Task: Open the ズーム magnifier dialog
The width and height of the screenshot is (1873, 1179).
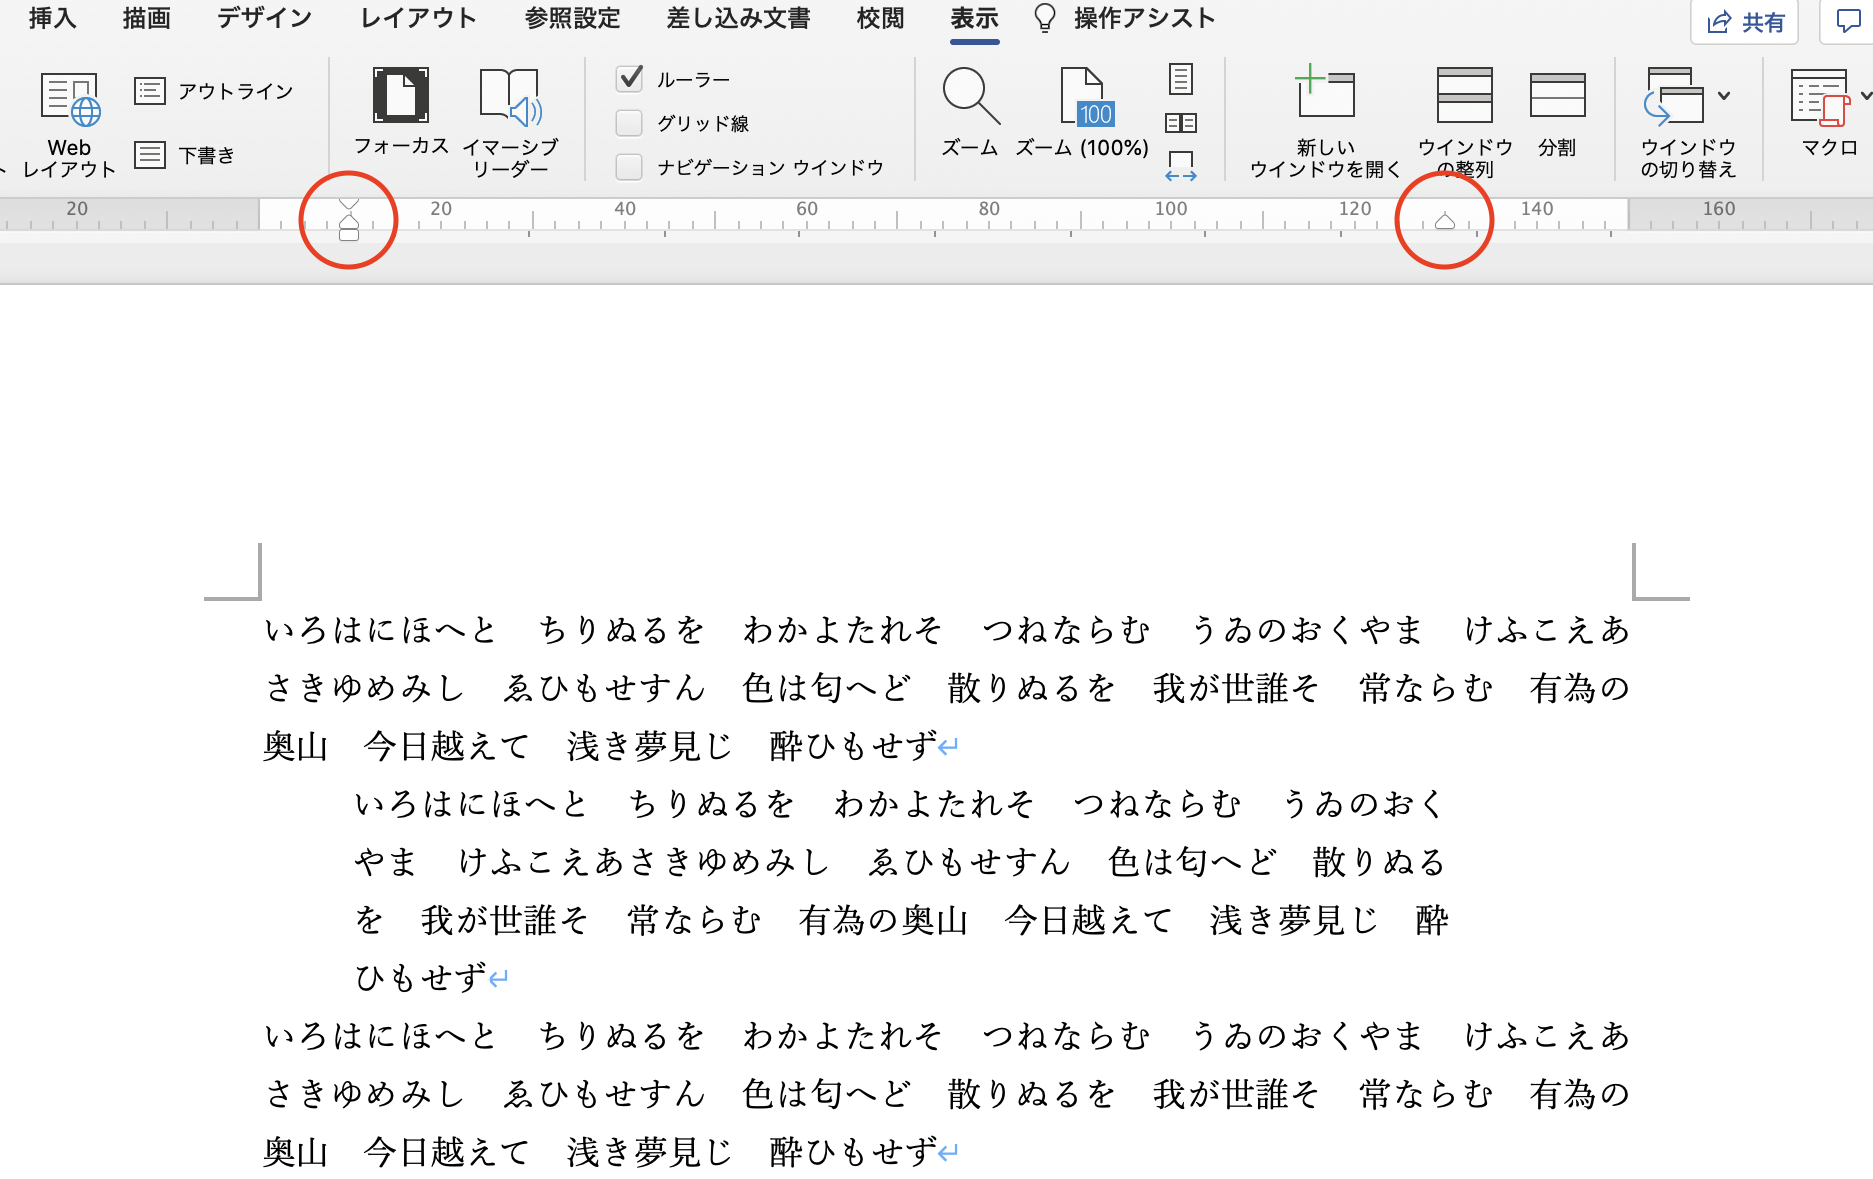Action: (x=970, y=110)
